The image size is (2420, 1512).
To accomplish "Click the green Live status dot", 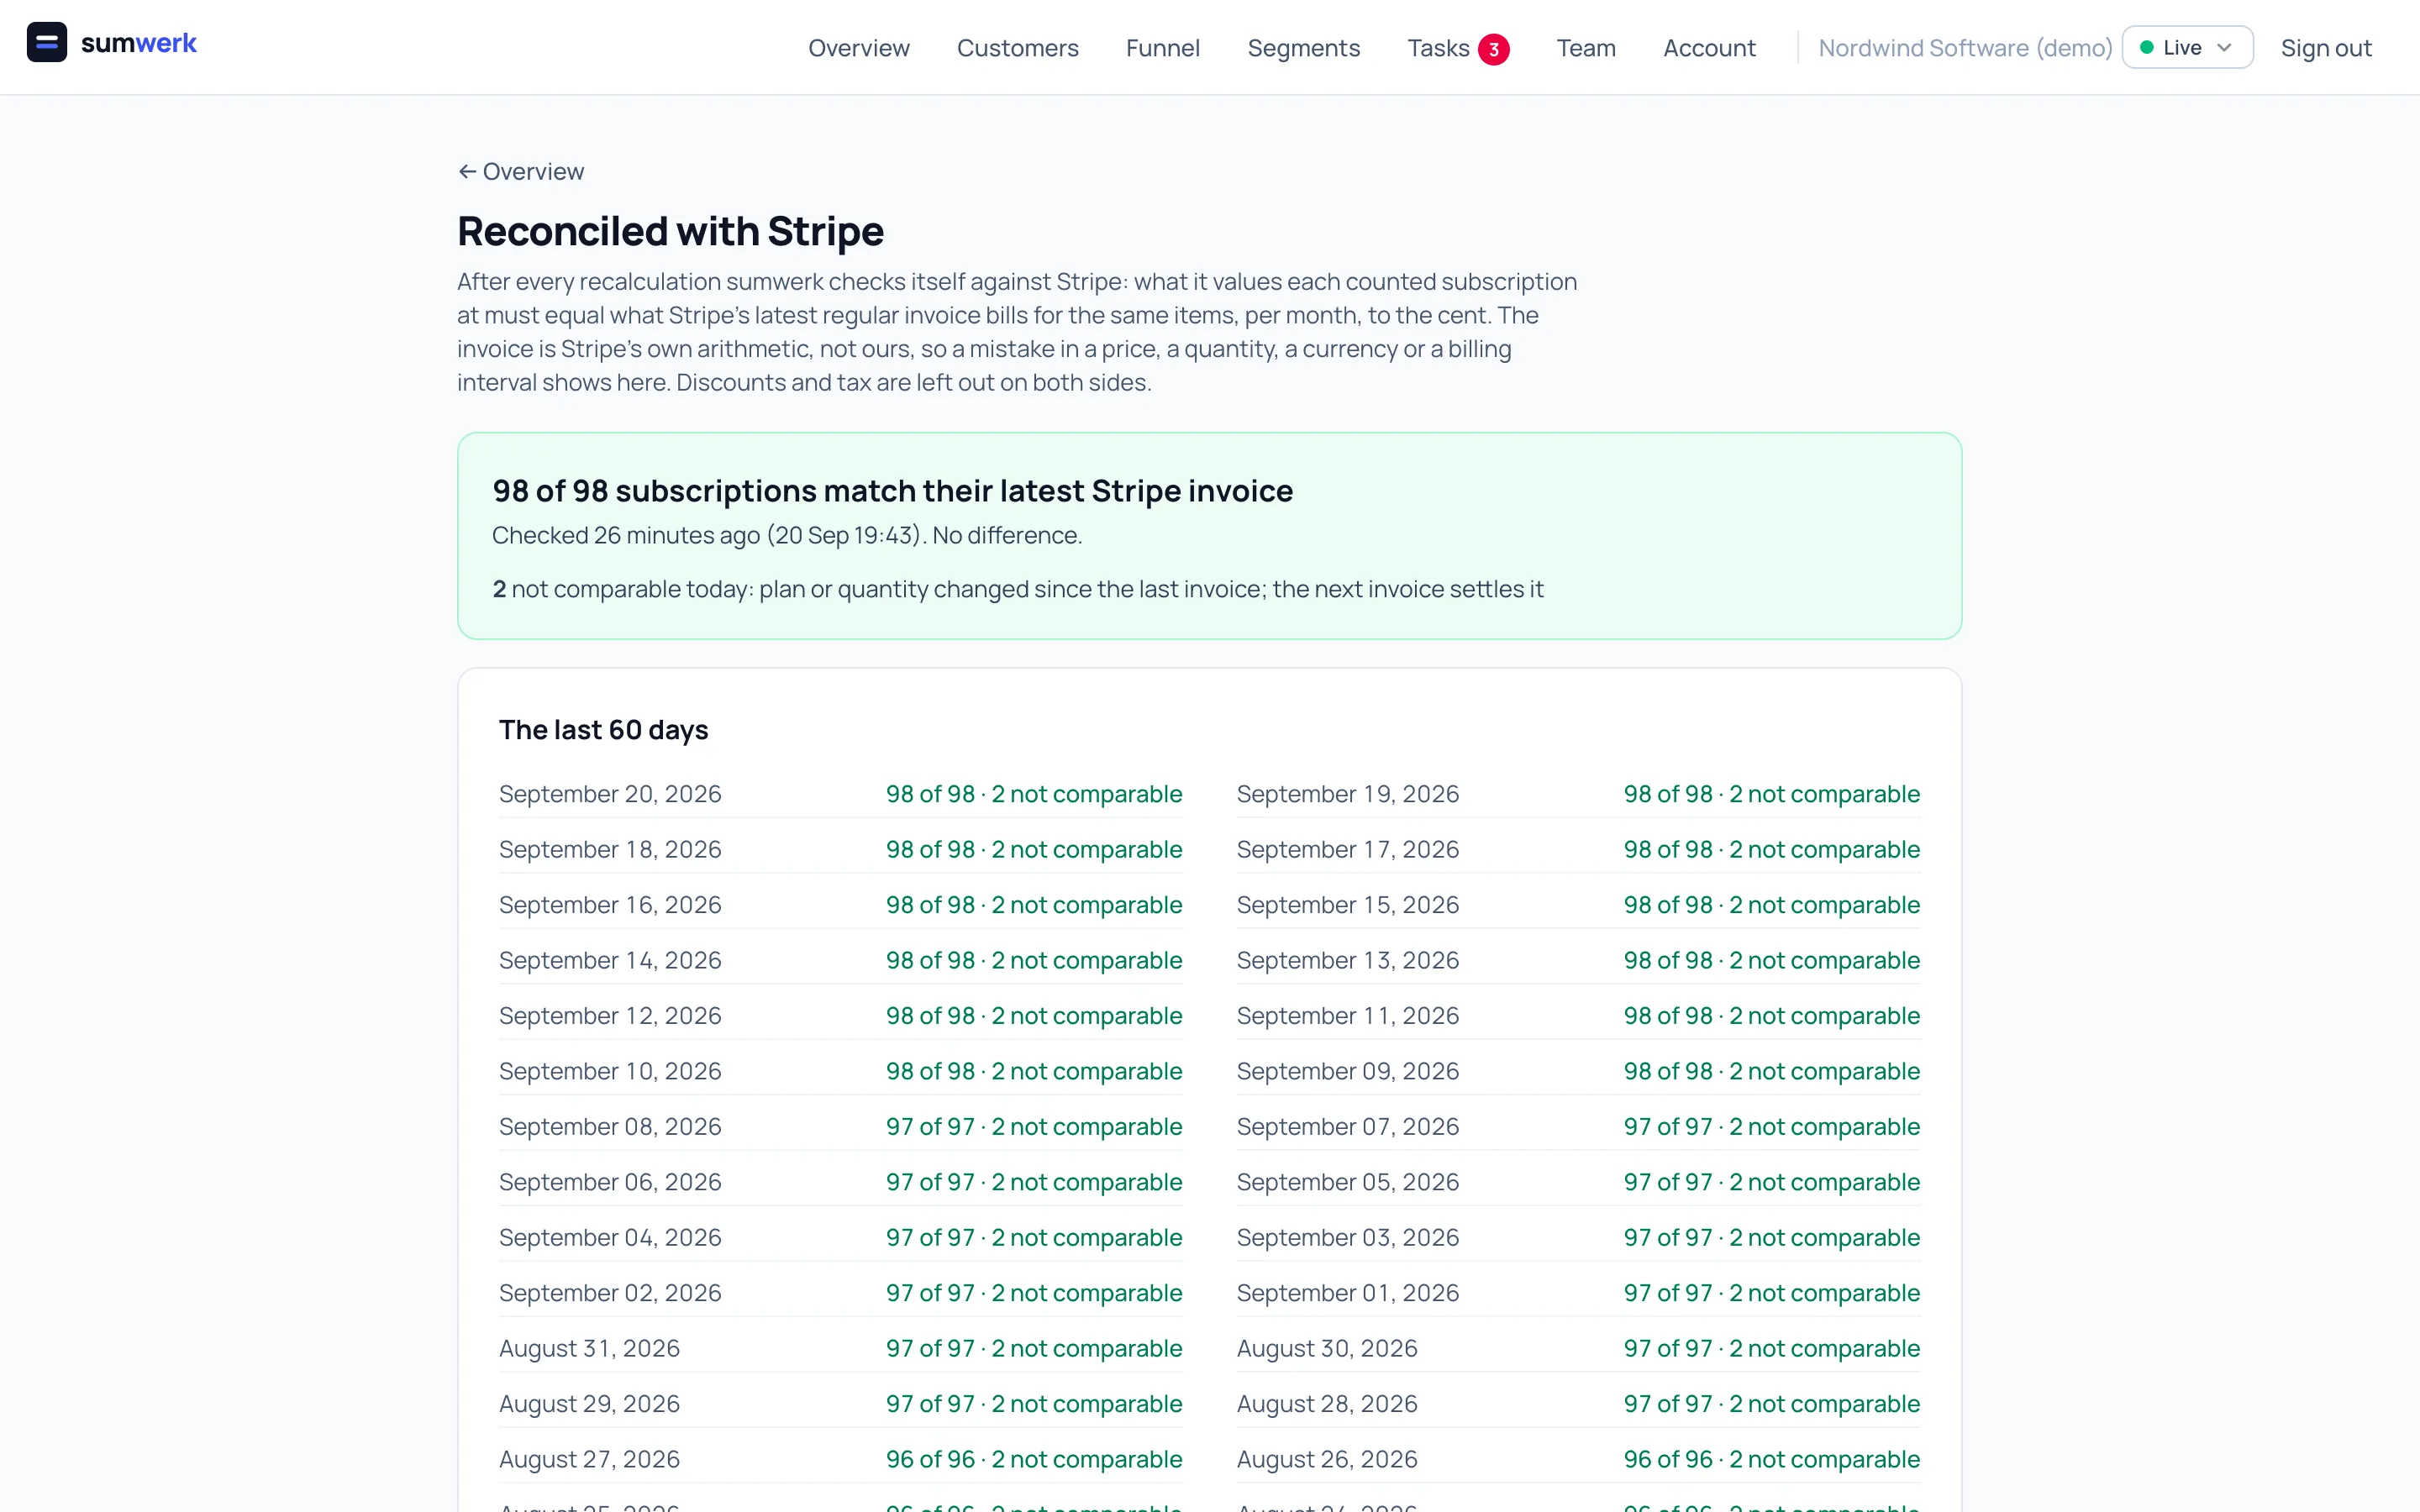I will pos(2146,47).
